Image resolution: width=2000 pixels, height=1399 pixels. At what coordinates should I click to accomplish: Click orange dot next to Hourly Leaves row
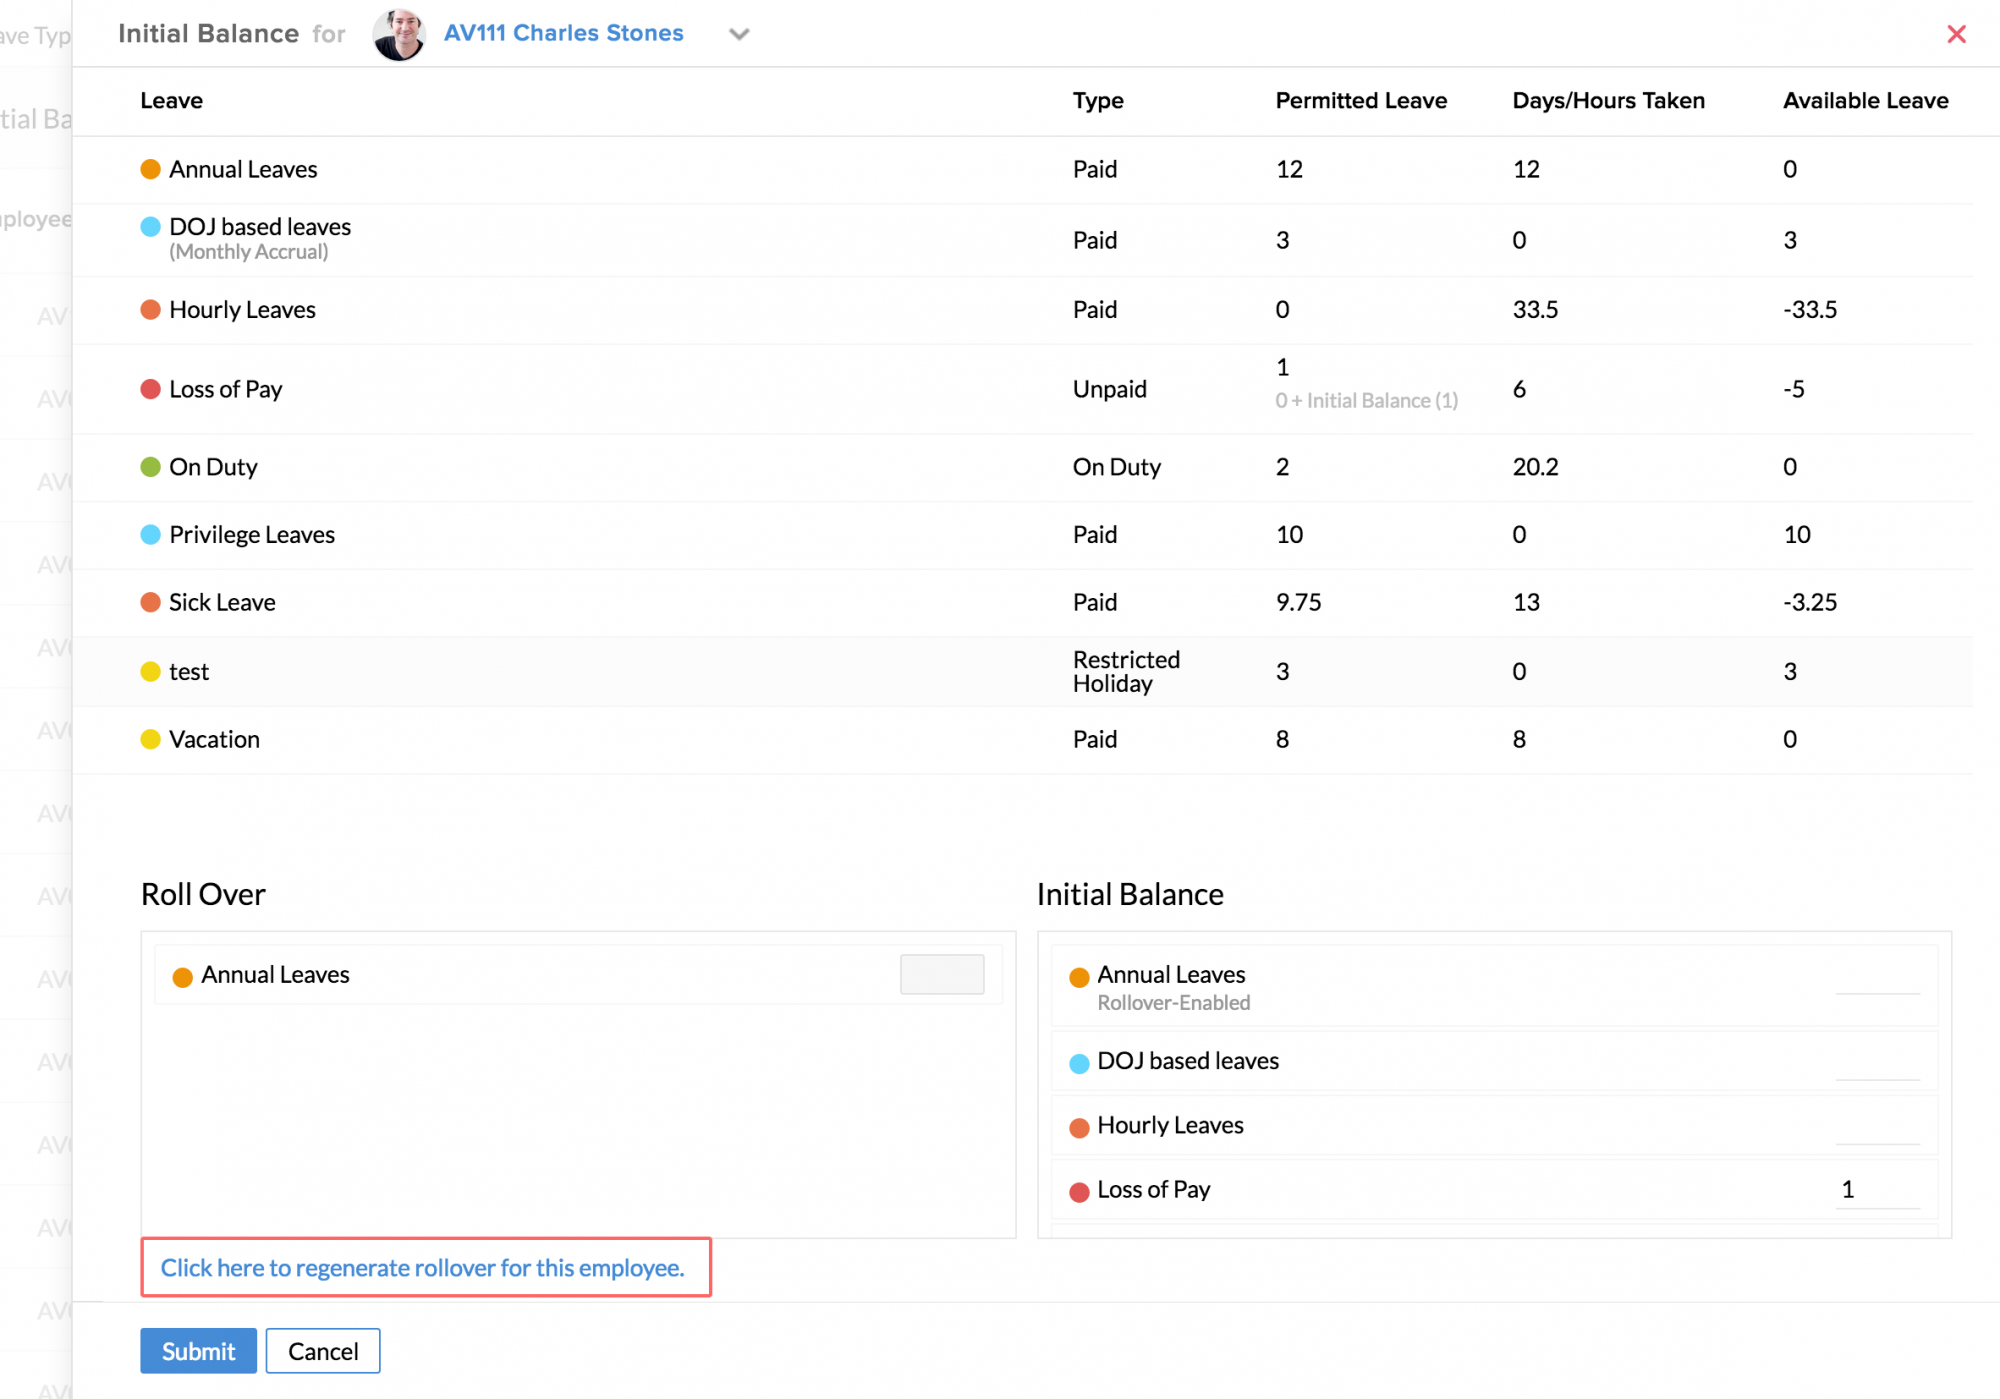coord(151,310)
